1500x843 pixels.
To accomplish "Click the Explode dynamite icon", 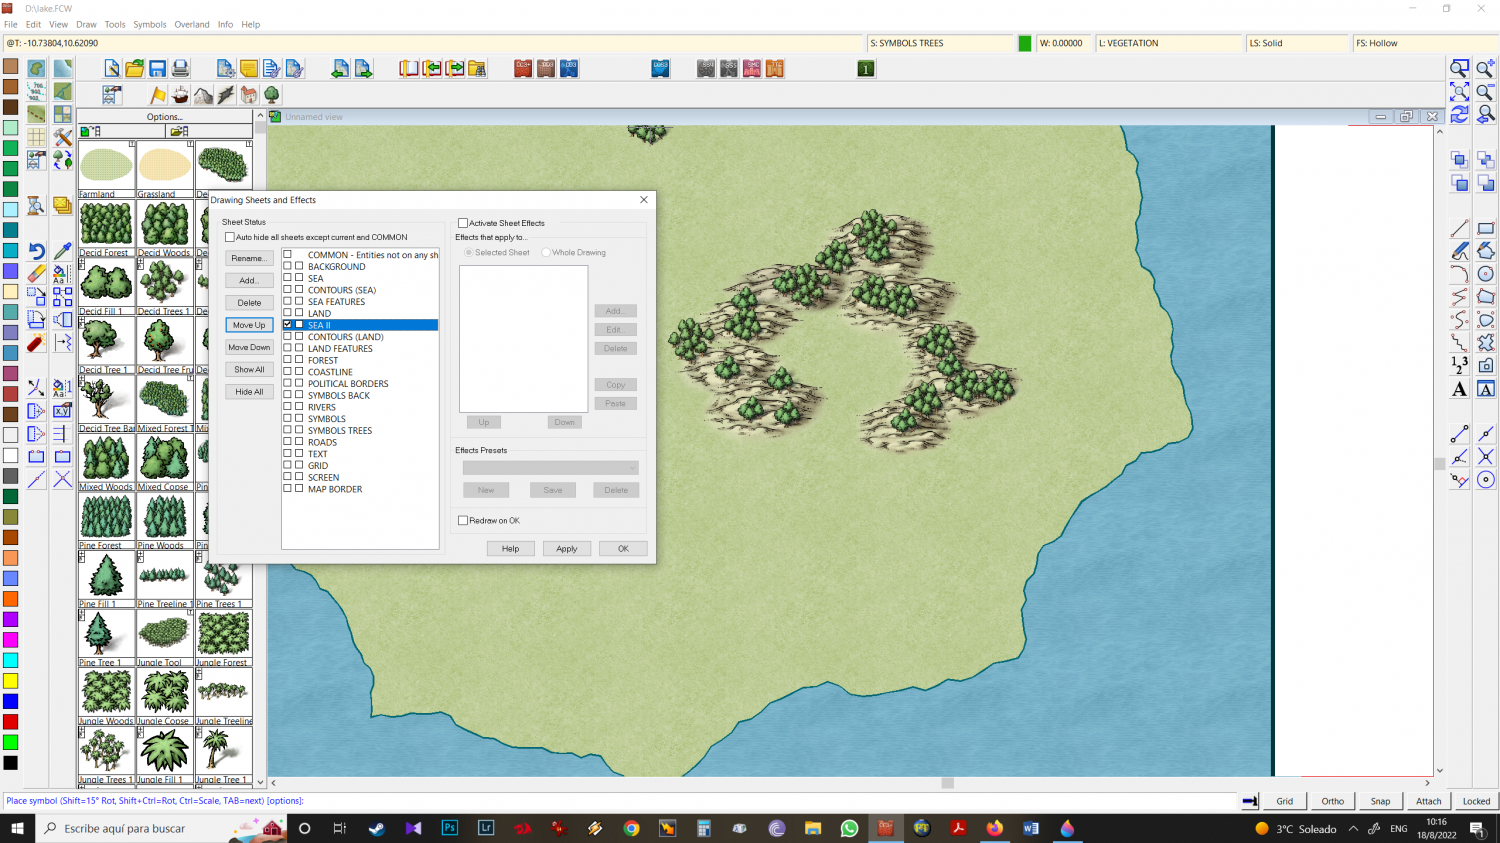I will click(x=36, y=344).
